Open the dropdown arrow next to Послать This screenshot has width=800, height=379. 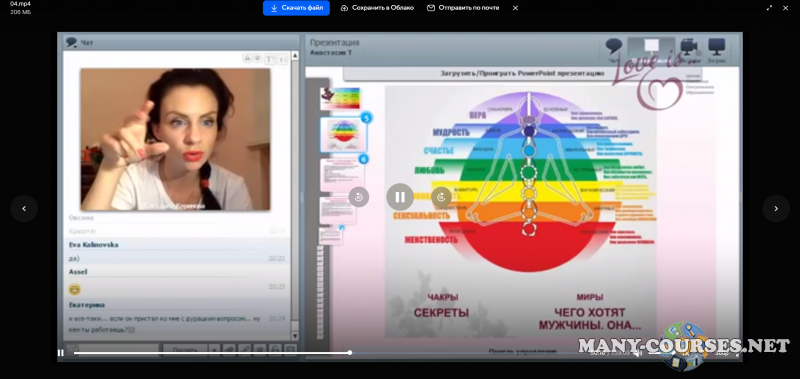[x=214, y=350]
